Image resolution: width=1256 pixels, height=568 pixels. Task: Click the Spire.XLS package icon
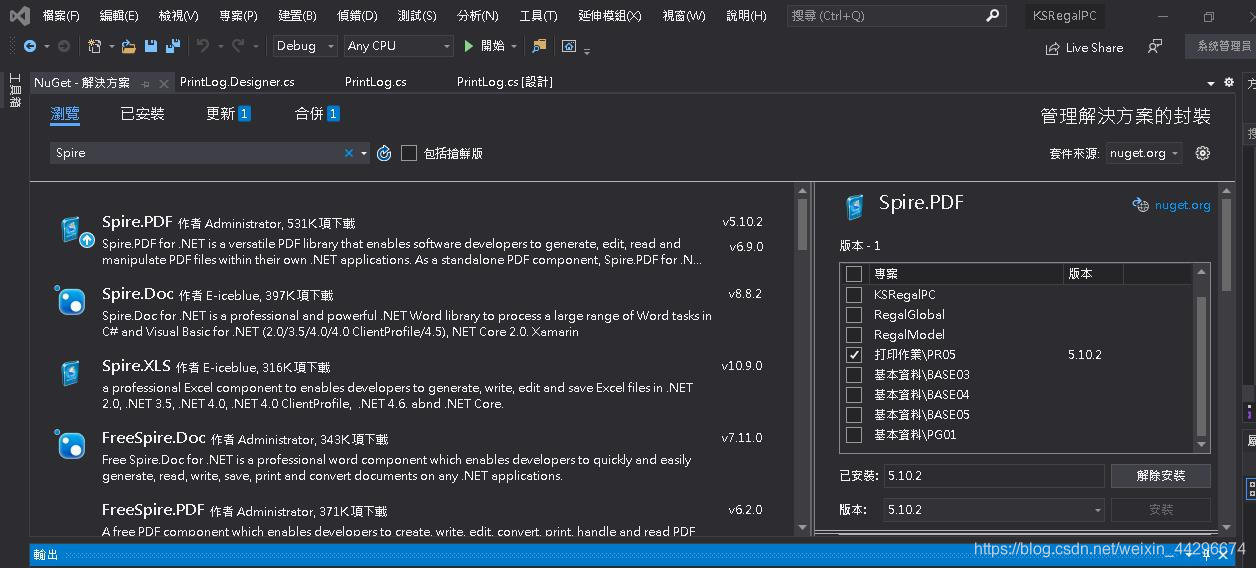70,373
